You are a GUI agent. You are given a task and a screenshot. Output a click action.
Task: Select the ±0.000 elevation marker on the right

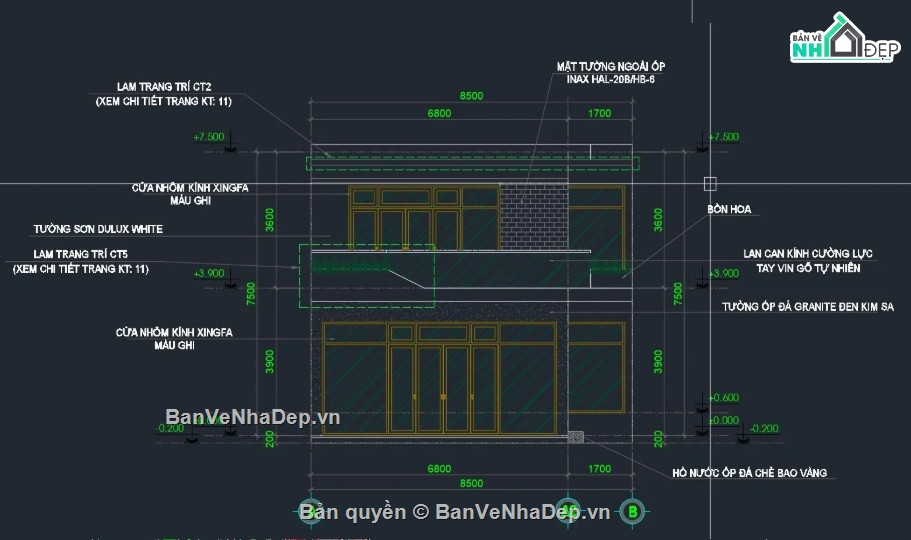(724, 420)
